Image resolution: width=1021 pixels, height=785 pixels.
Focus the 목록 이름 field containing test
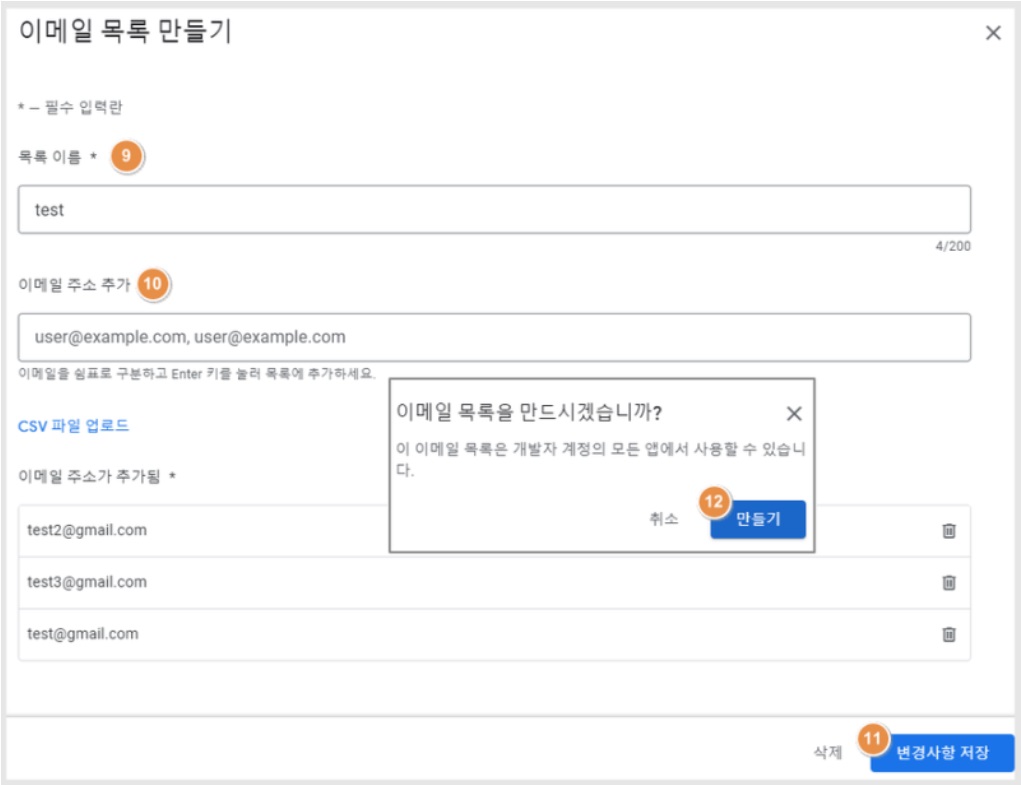point(494,210)
